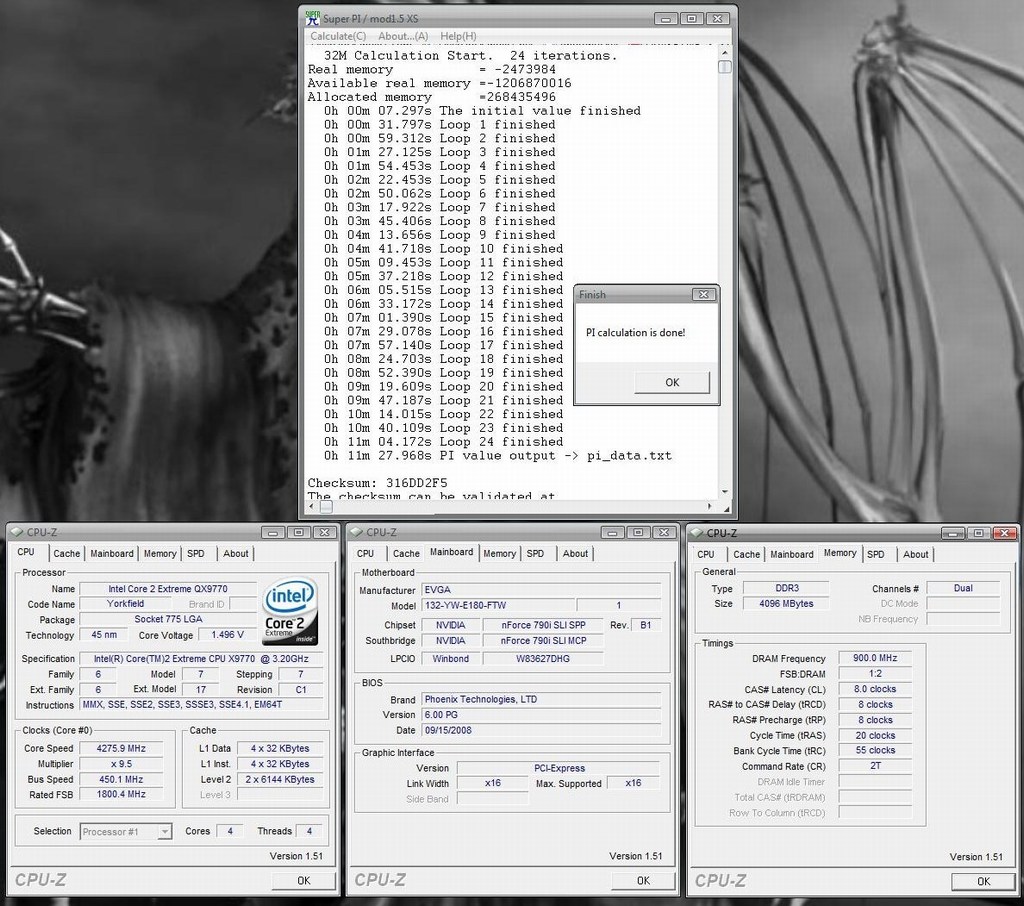This screenshot has height=906, width=1024.
Task: Click the CPU name field Intel Core 2 Extreme QX9770
Action: coord(168,589)
